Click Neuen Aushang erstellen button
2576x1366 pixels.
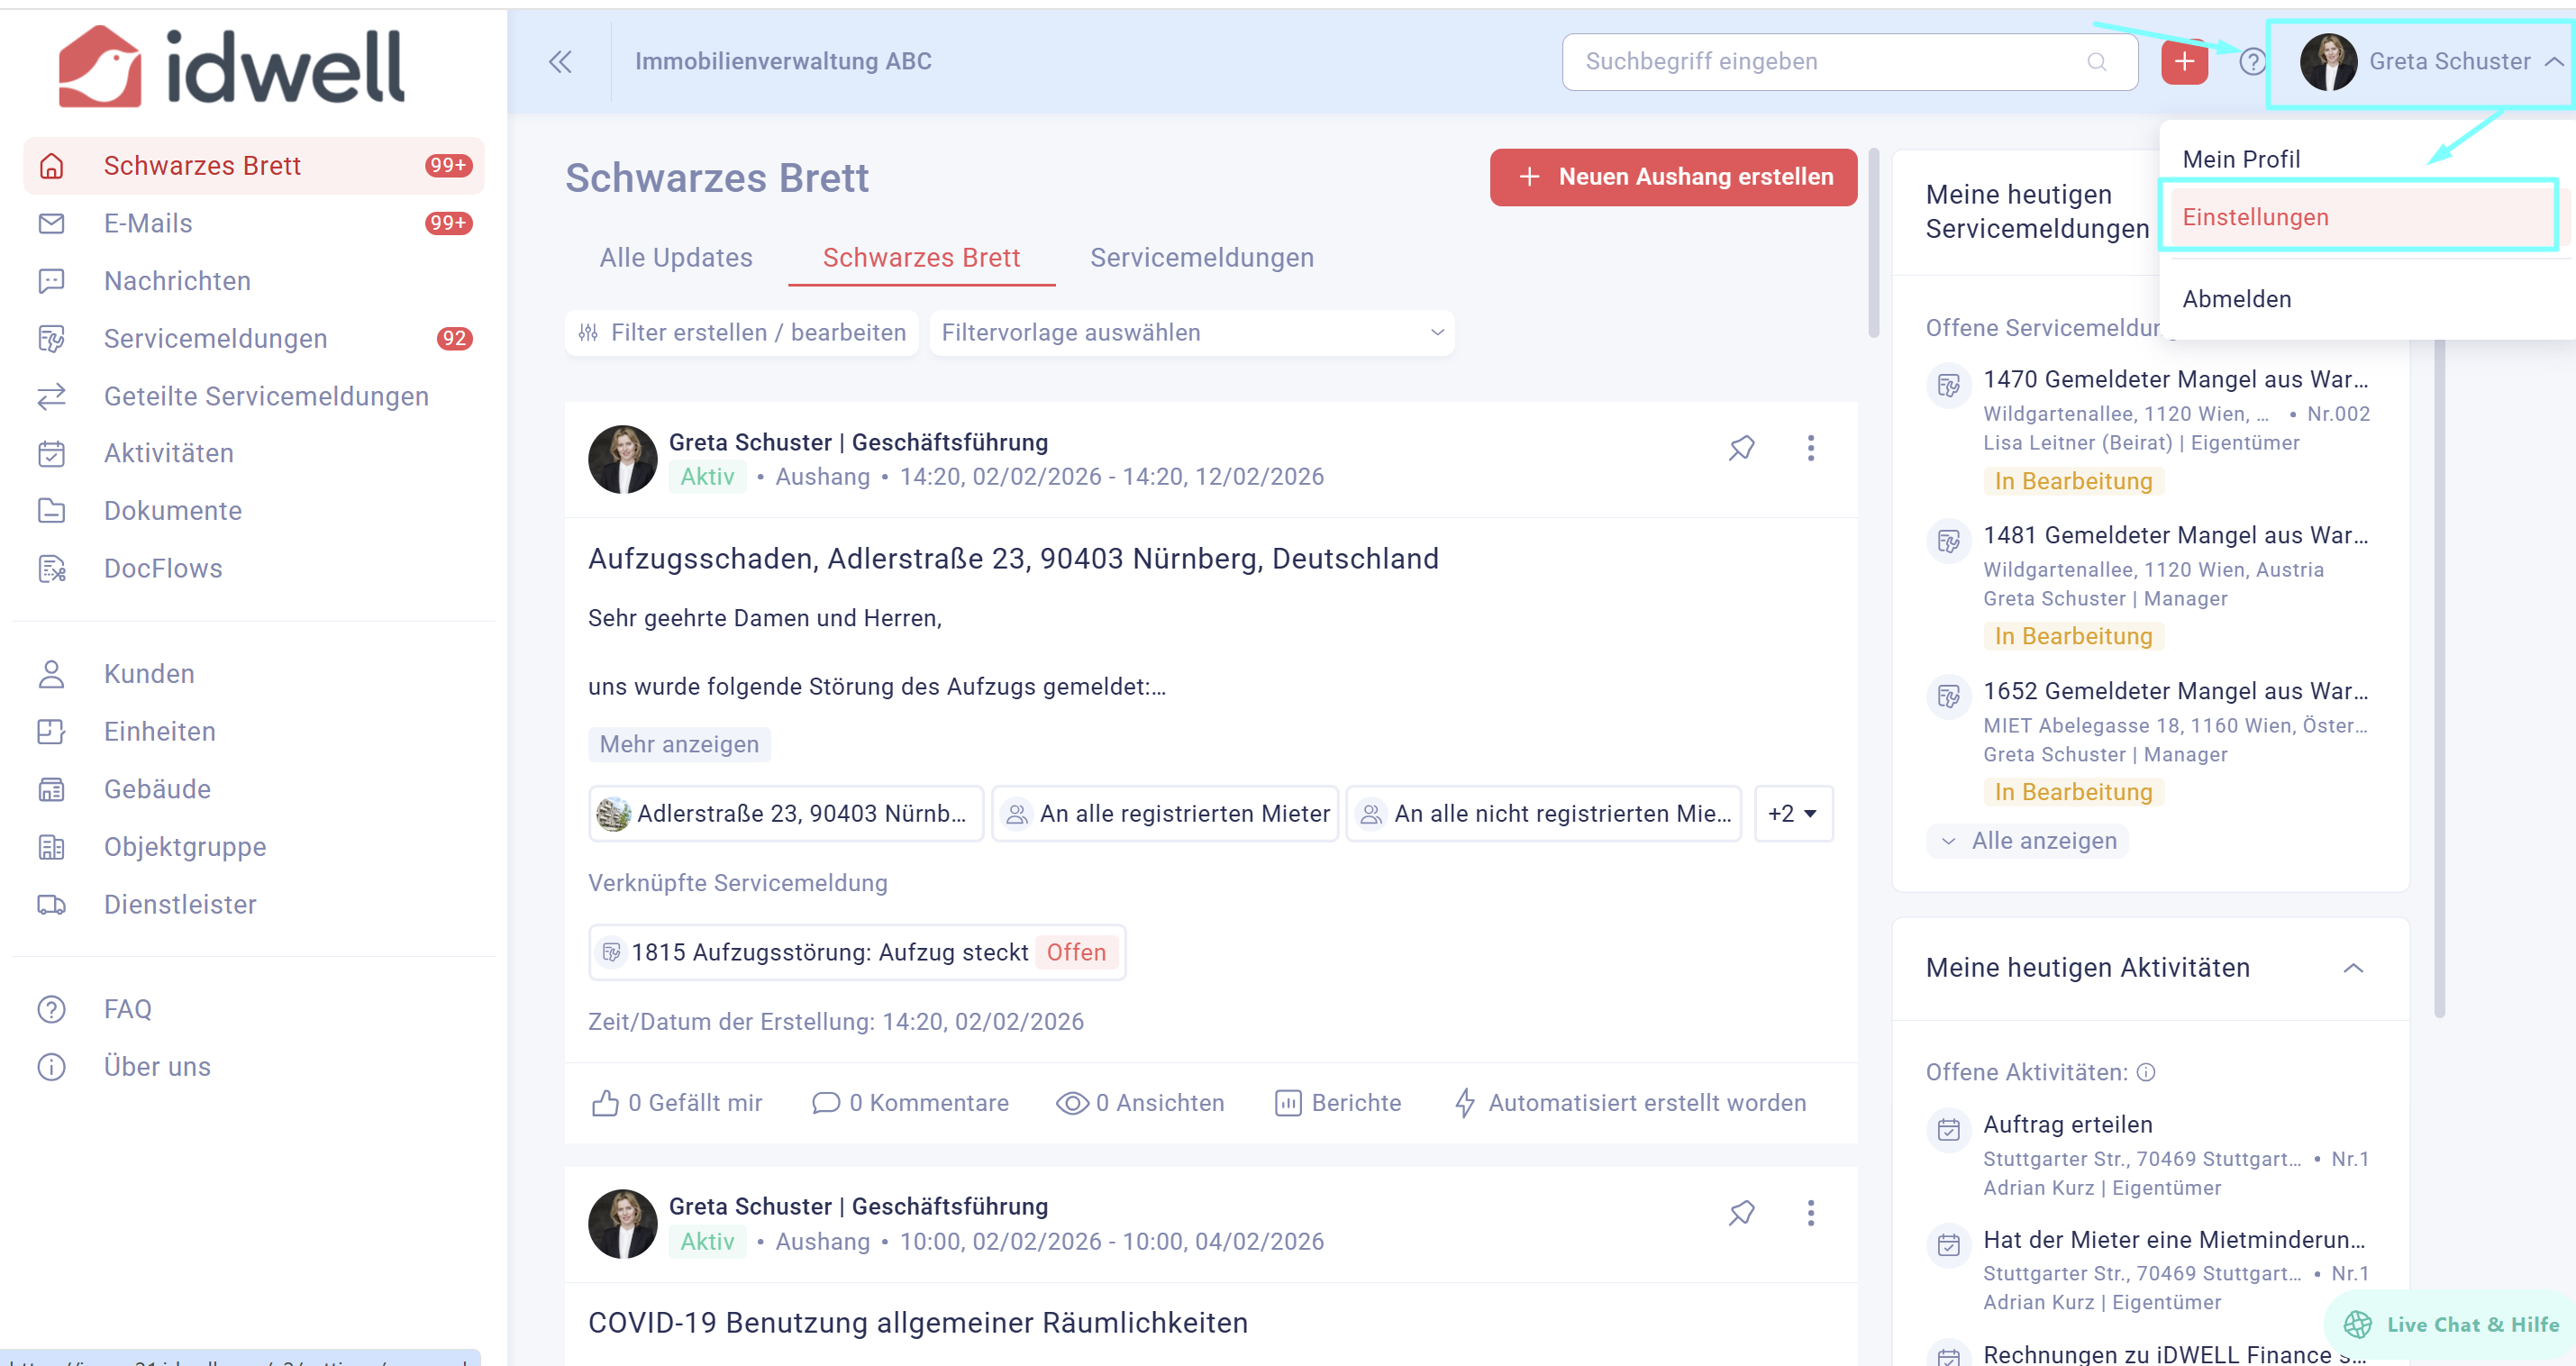coord(1673,177)
